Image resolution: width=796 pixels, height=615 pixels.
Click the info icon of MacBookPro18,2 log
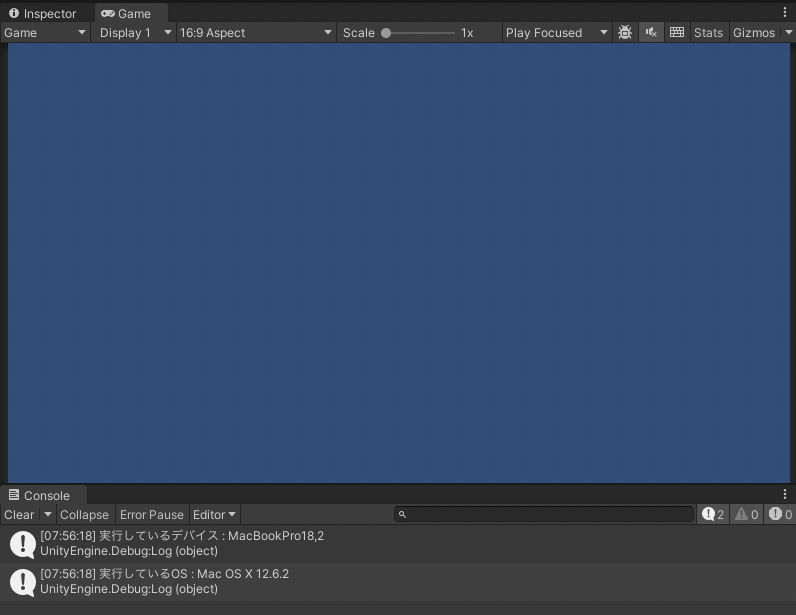point(23,544)
